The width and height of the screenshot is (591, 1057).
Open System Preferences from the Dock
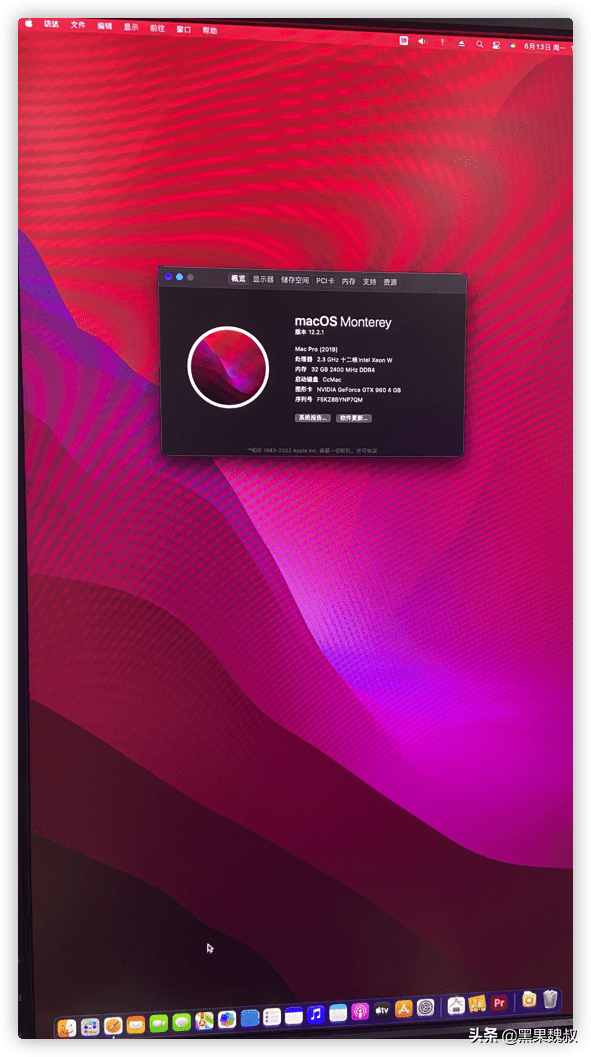click(x=425, y=1008)
